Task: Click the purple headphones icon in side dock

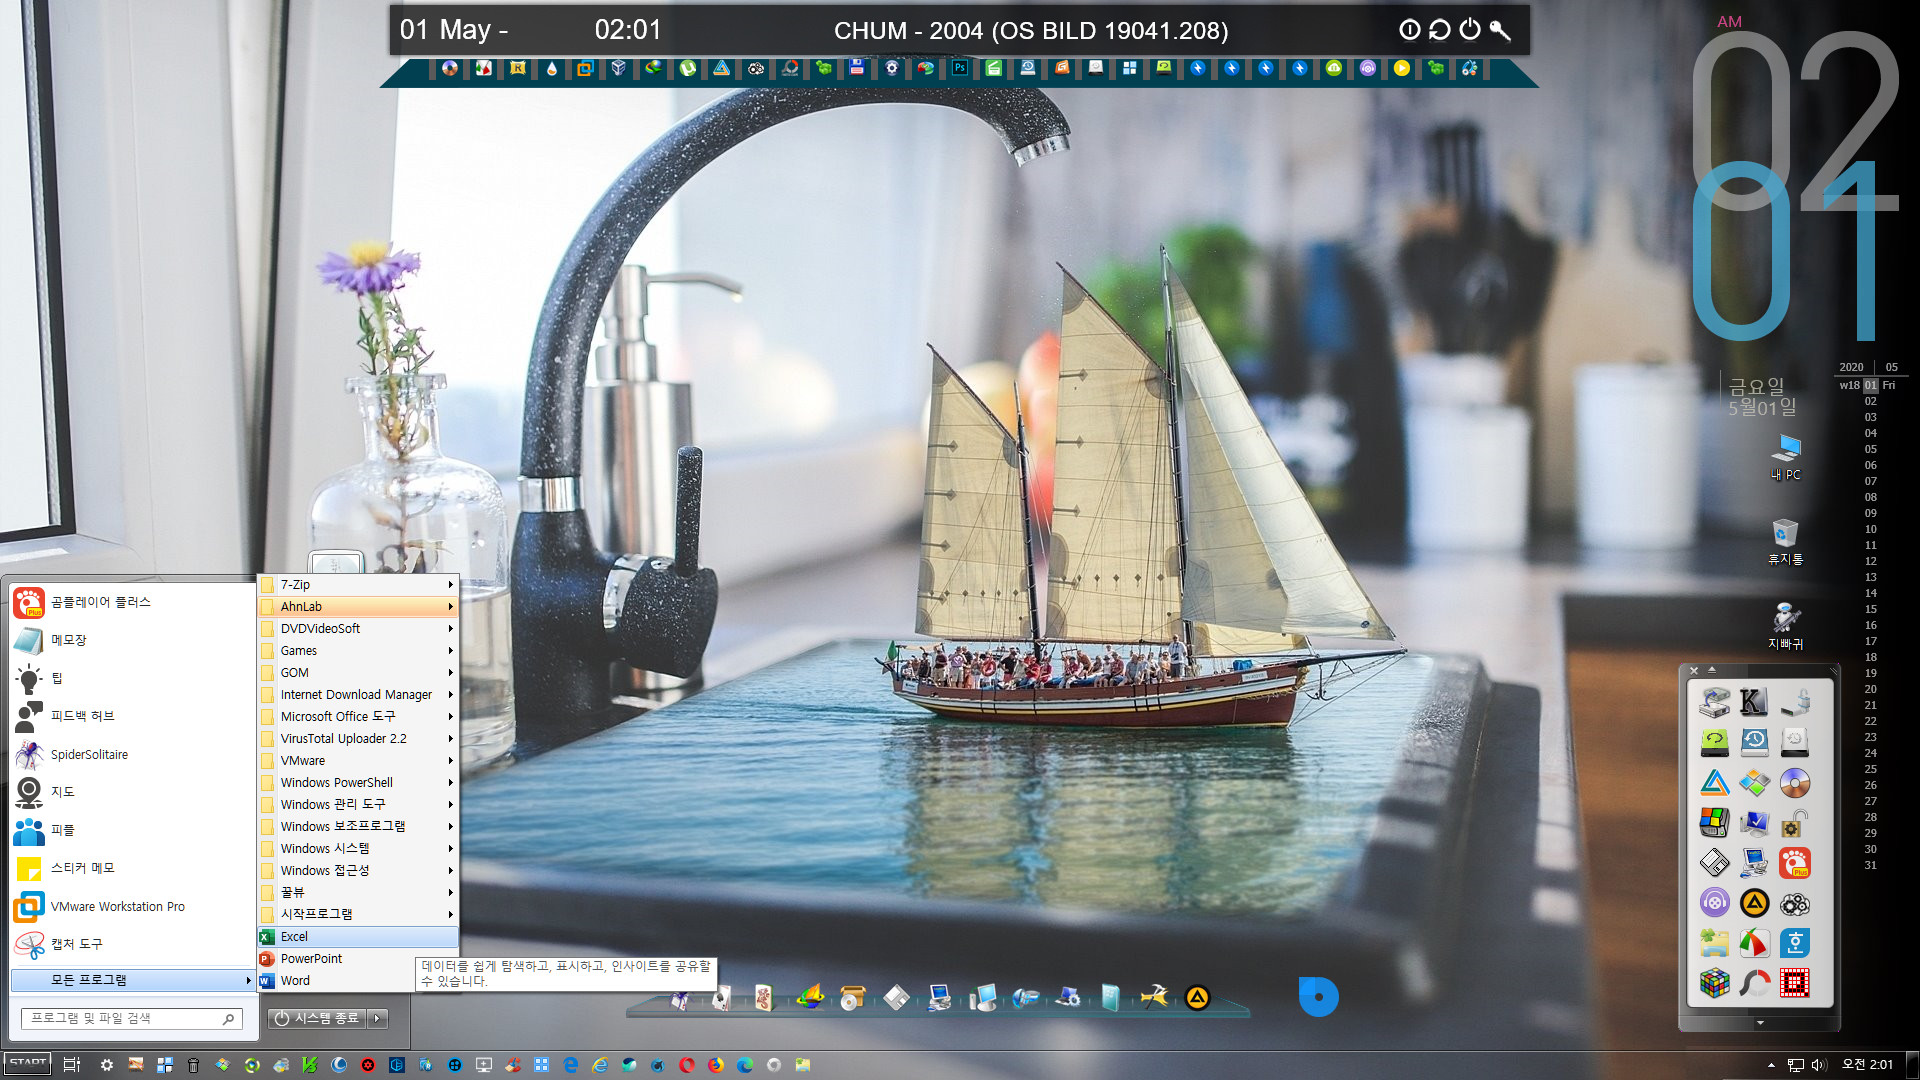Action: (x=1714, y=903)
